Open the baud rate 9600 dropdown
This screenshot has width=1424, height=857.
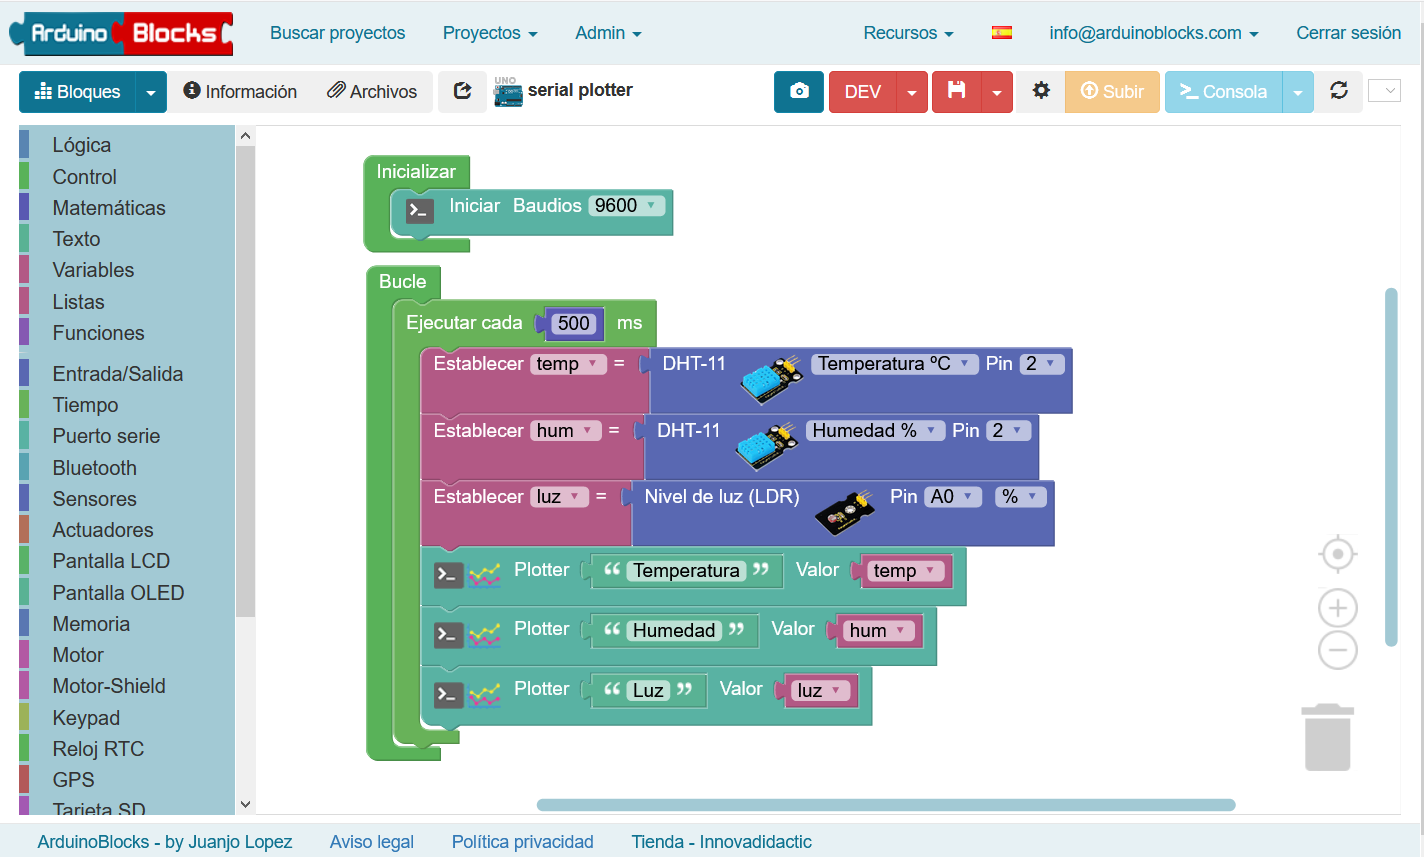coord(626,206)
